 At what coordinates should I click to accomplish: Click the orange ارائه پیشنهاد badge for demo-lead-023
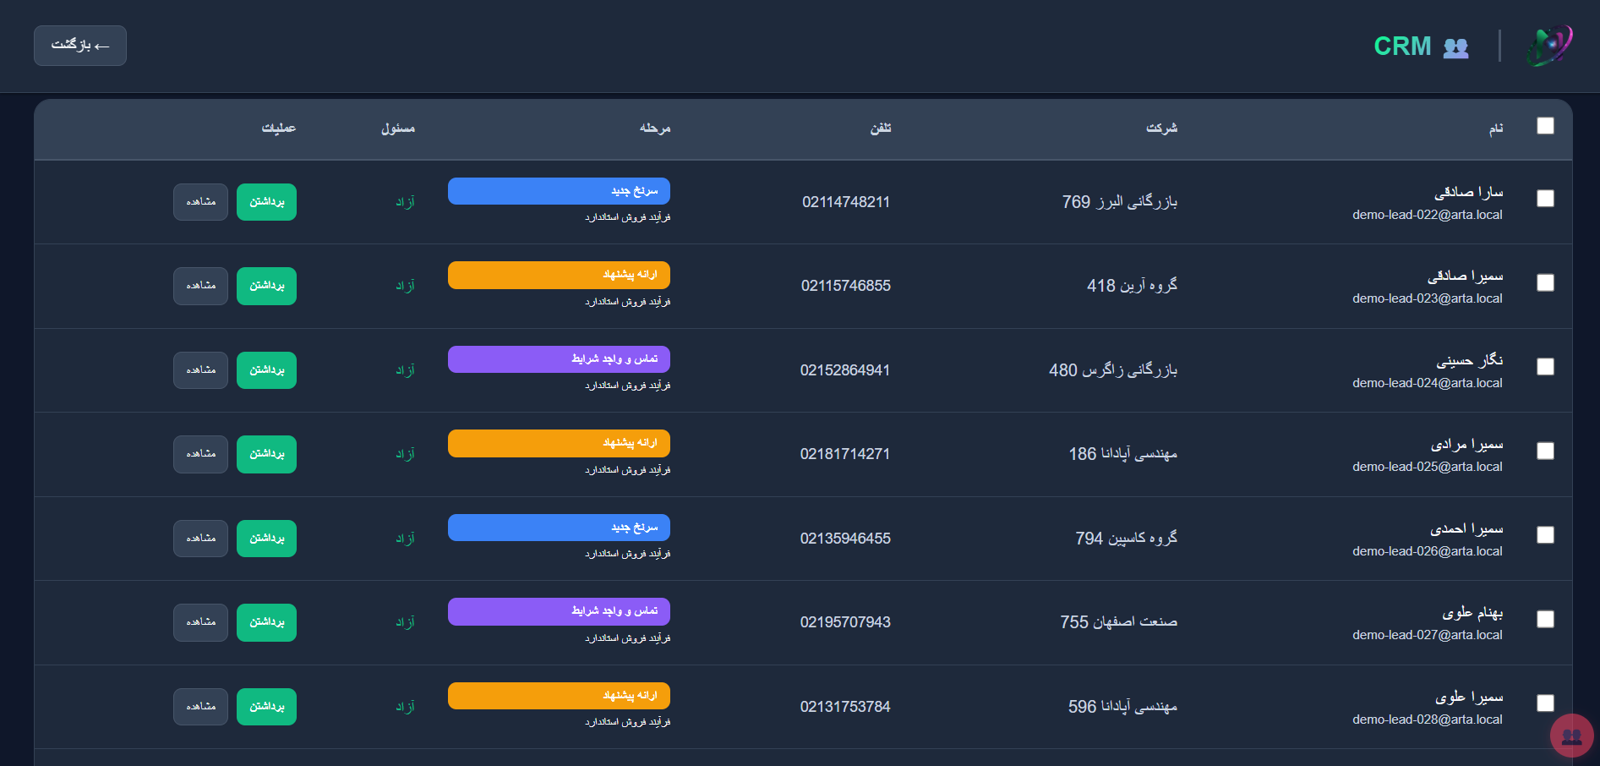click(x=559, y=275)
